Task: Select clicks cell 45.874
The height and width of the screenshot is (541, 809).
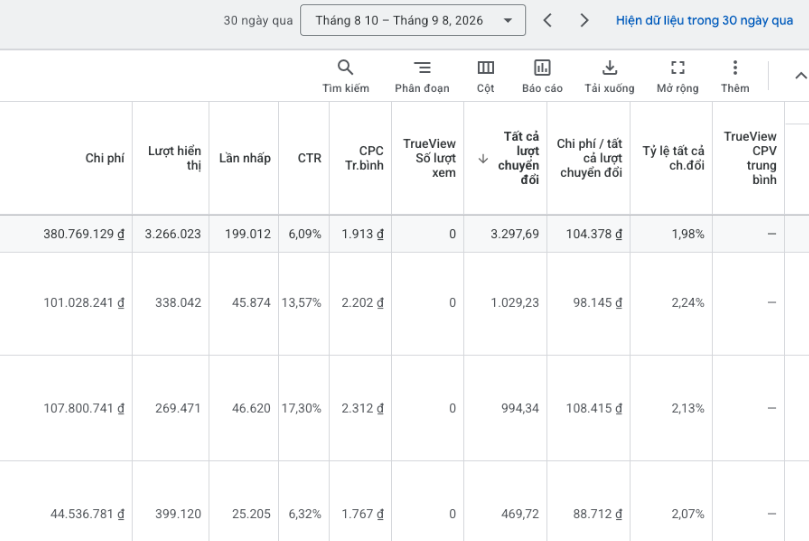Action: click(x=251, y=303)
